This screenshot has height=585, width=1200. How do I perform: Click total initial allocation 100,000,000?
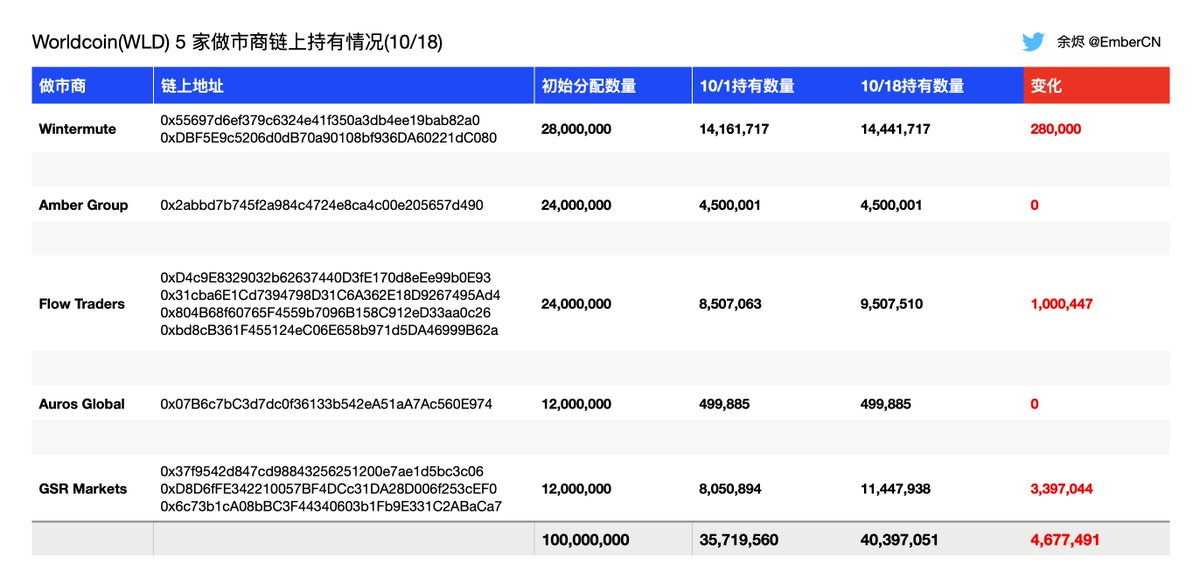(585, 539)
